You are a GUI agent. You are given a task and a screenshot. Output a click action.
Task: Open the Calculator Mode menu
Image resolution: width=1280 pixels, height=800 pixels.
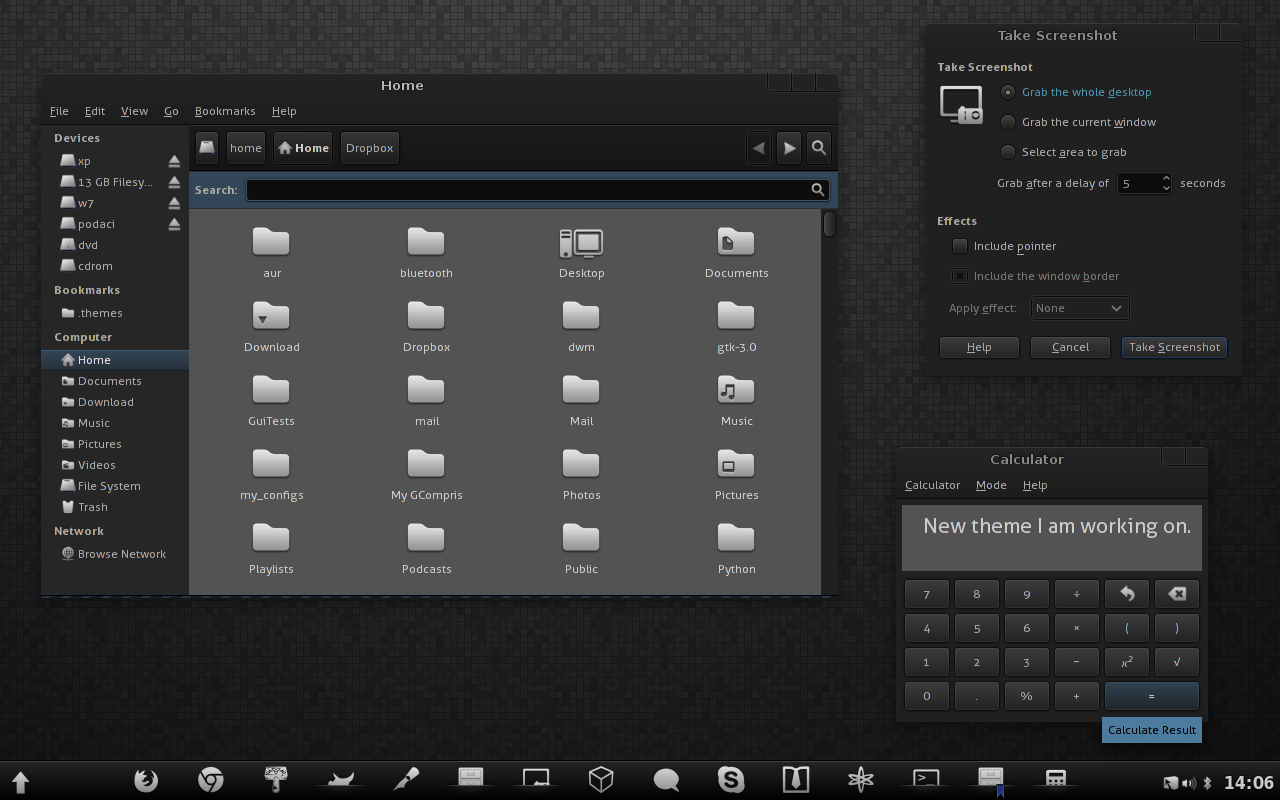[x=991, y=485]
